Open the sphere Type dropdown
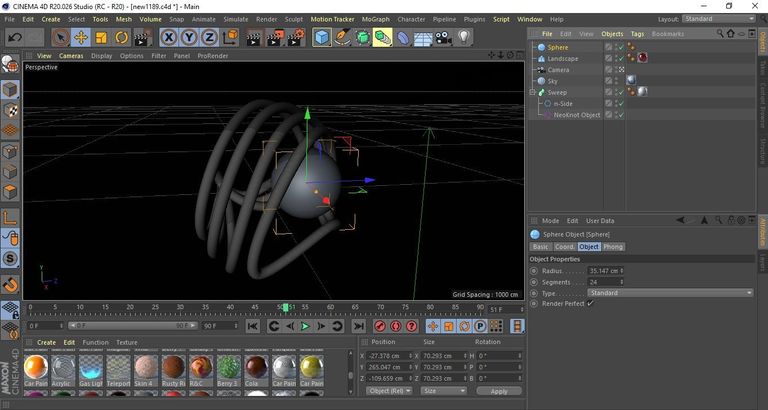Image resolution: width=768 pixels, height=410 pixels. click(x=670, y=293)
